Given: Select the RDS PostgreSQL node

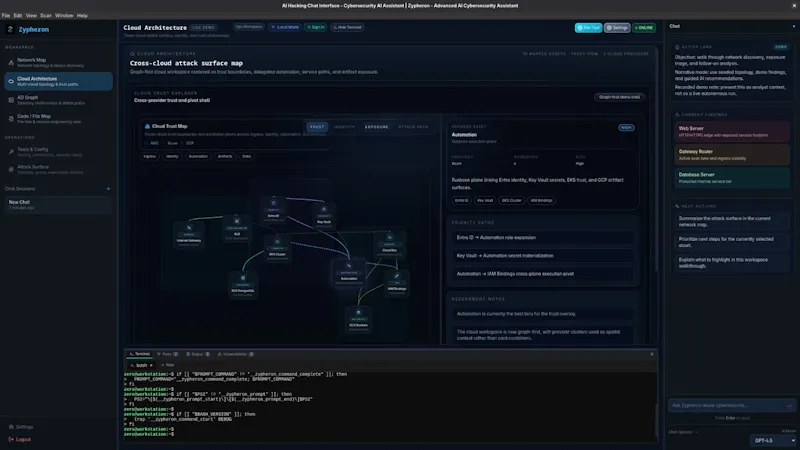Looking at the screenshot, I should [243, 285].
